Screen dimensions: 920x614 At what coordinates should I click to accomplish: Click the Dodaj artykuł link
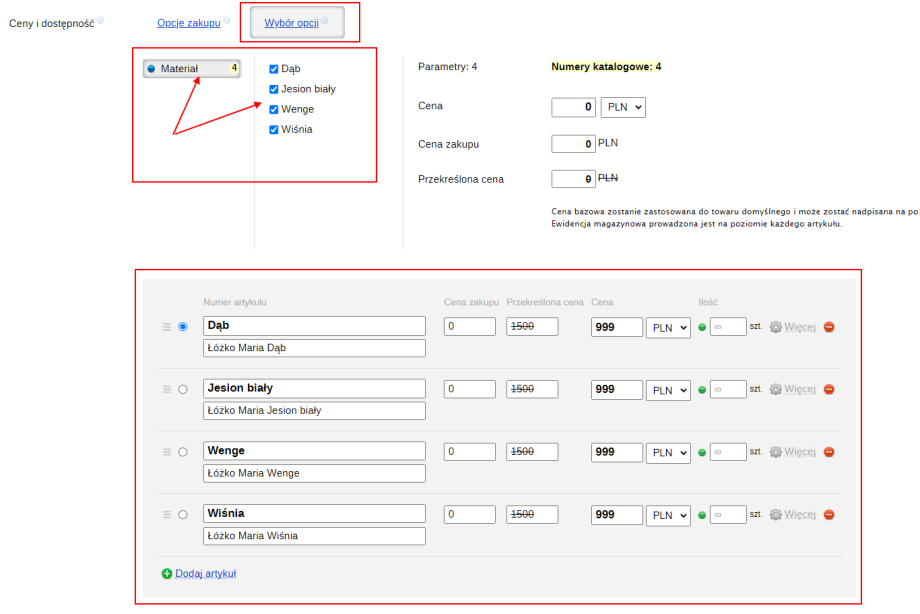pyautogui.click(x=205, y=574)
